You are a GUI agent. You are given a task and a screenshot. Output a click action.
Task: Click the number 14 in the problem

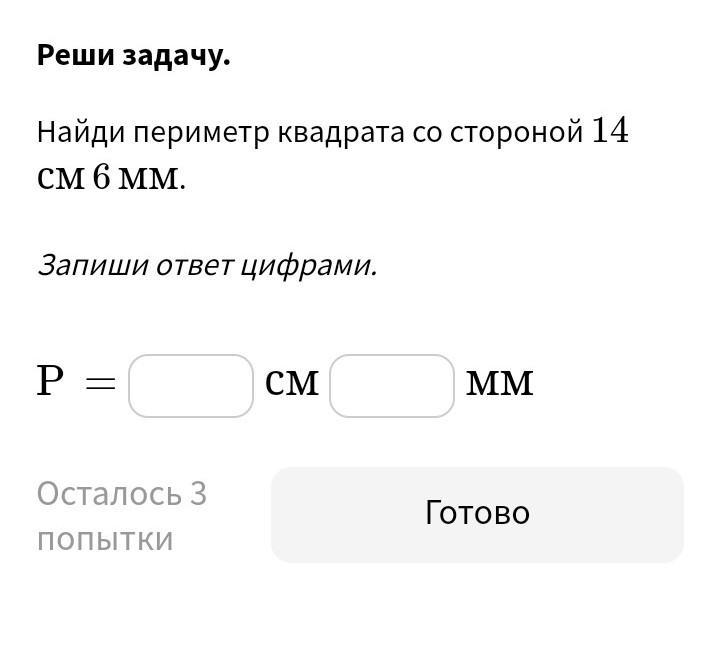tap(610, 131)
